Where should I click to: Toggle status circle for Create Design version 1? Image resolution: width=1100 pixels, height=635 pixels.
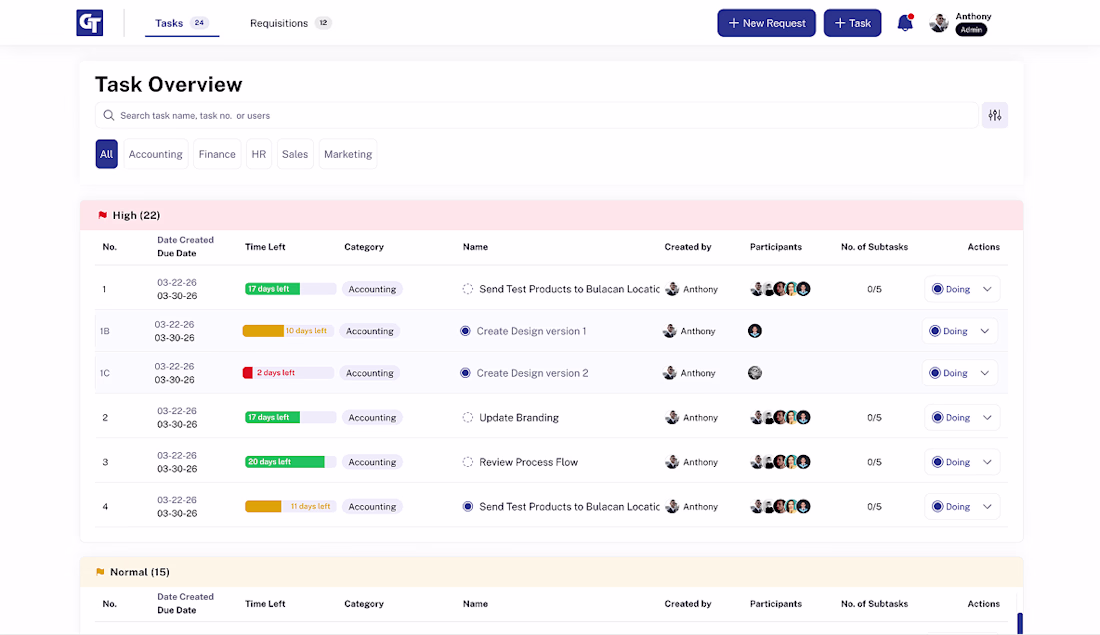click(465, 331)
